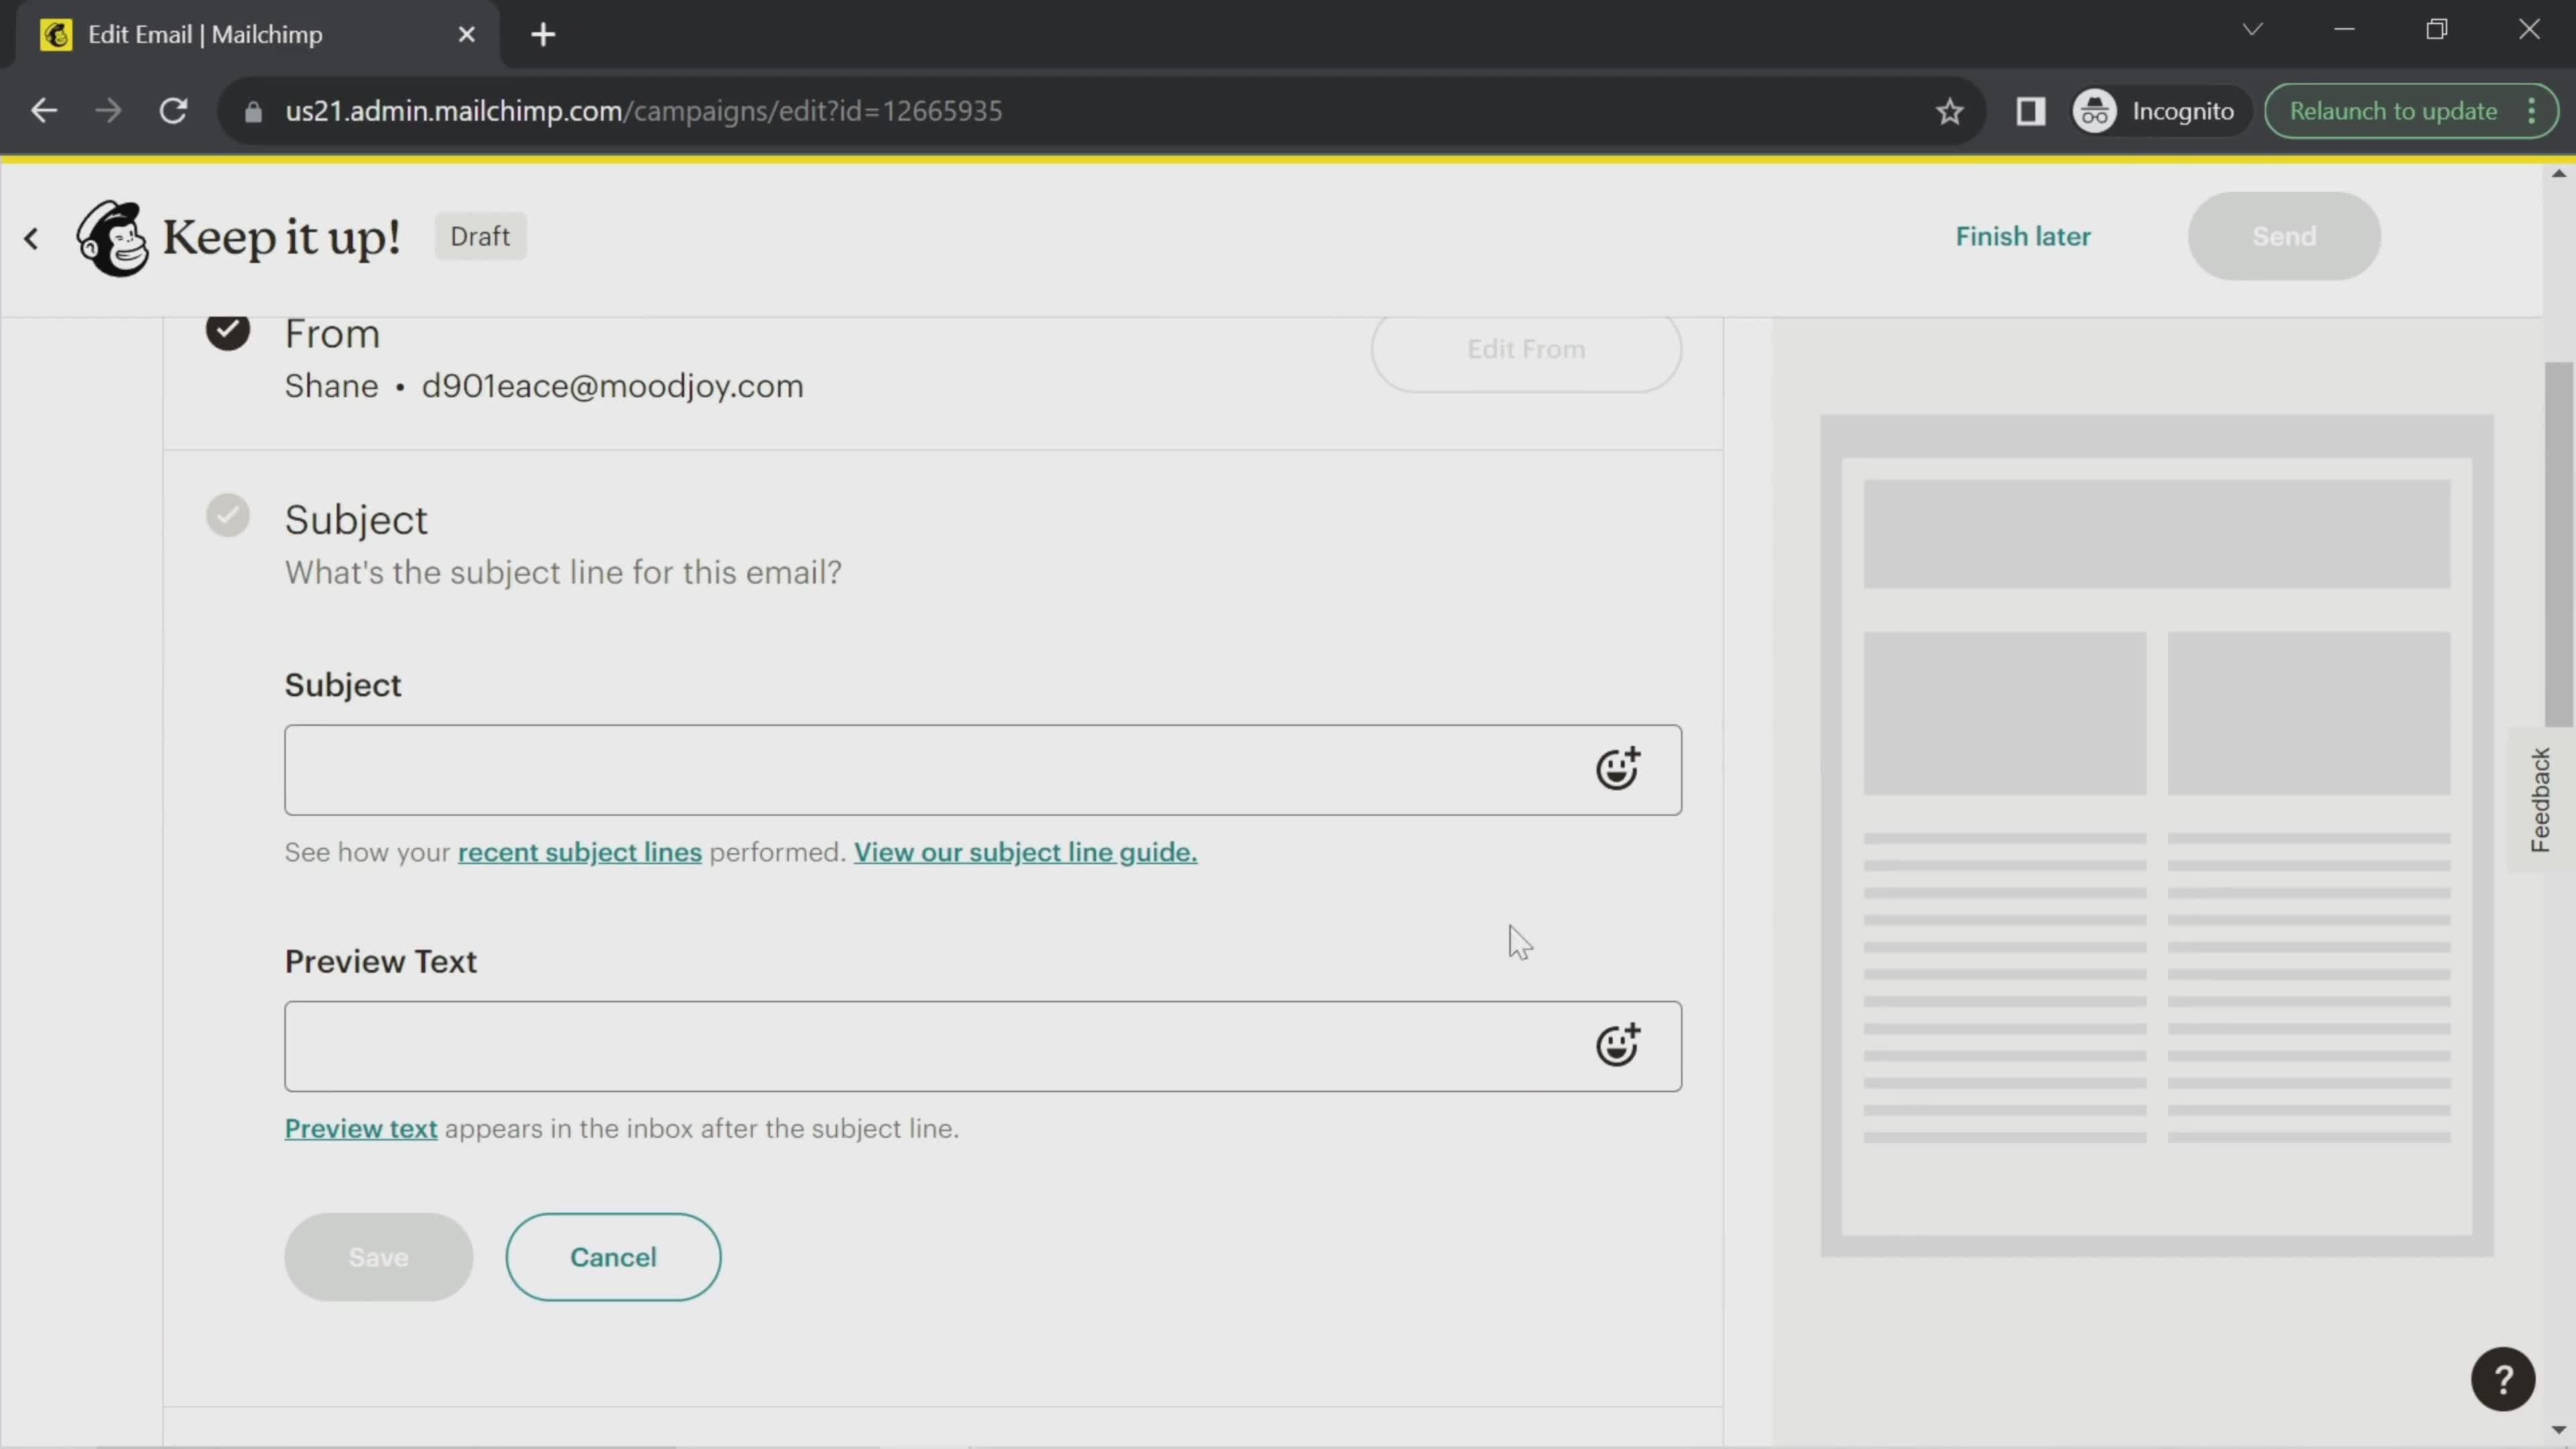Click the Mailchimp logo icon top left

[x=110, y=235]
